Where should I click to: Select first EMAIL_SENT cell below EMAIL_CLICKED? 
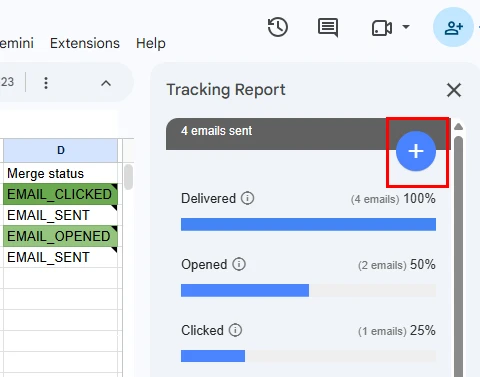(x=61, y=215)
